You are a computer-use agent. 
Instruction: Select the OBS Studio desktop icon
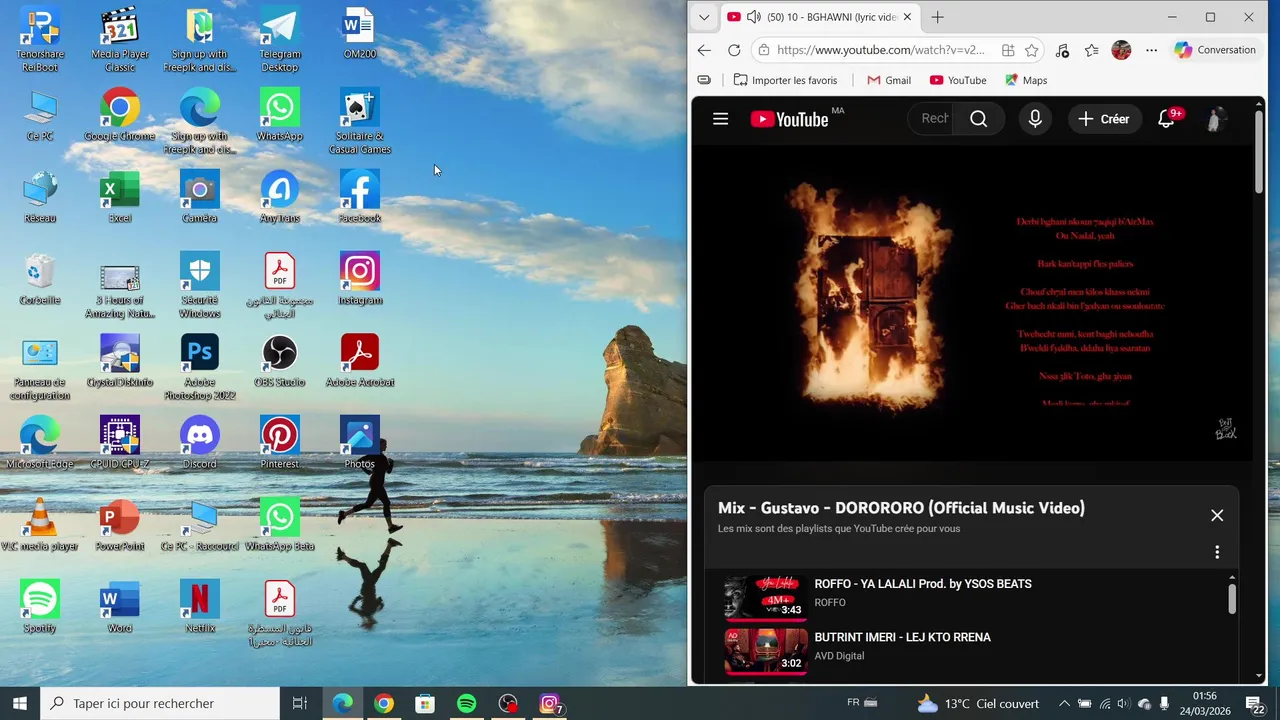point(280,361)
